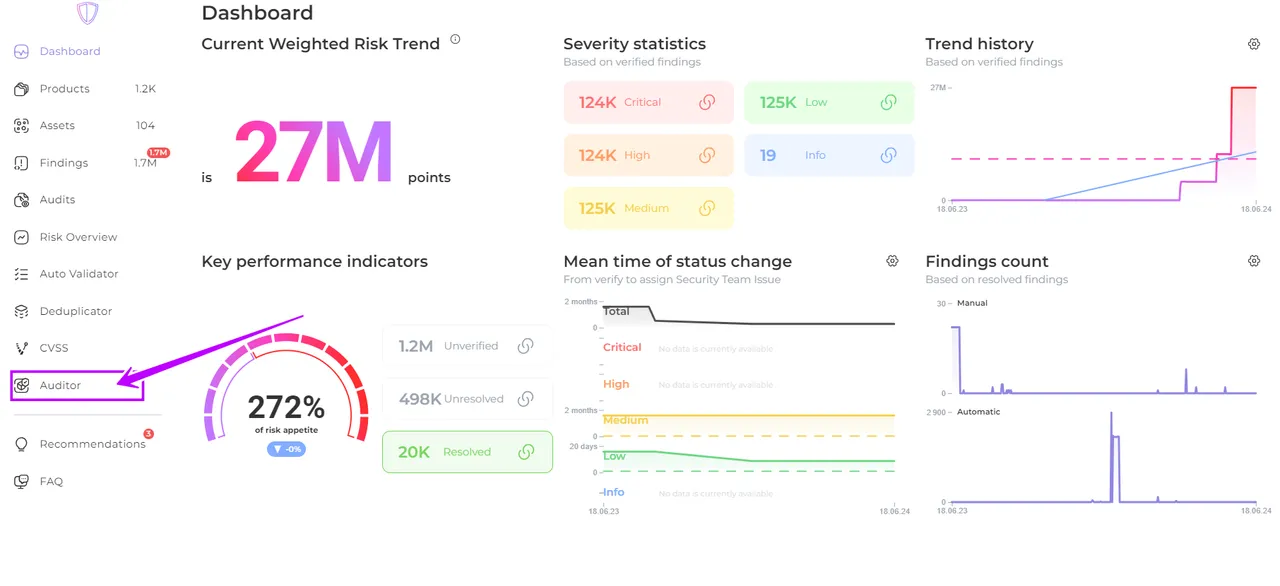Click the link icon on the Info severity card
1280x586 pixels.
[x=888, y=155]
